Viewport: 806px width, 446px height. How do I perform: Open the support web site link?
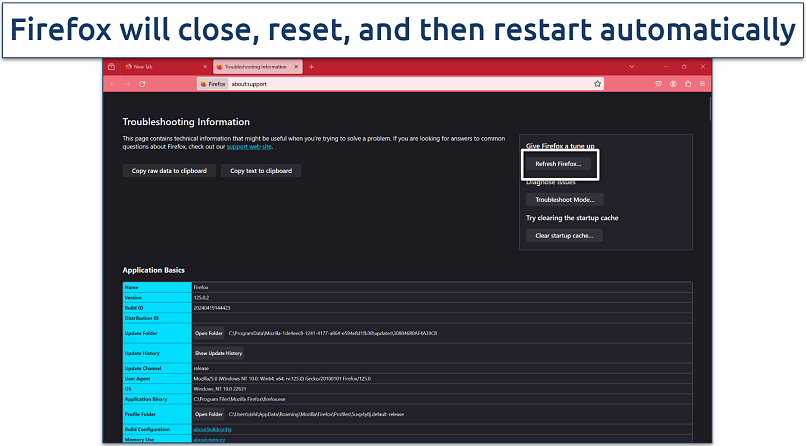click(249, 146)
